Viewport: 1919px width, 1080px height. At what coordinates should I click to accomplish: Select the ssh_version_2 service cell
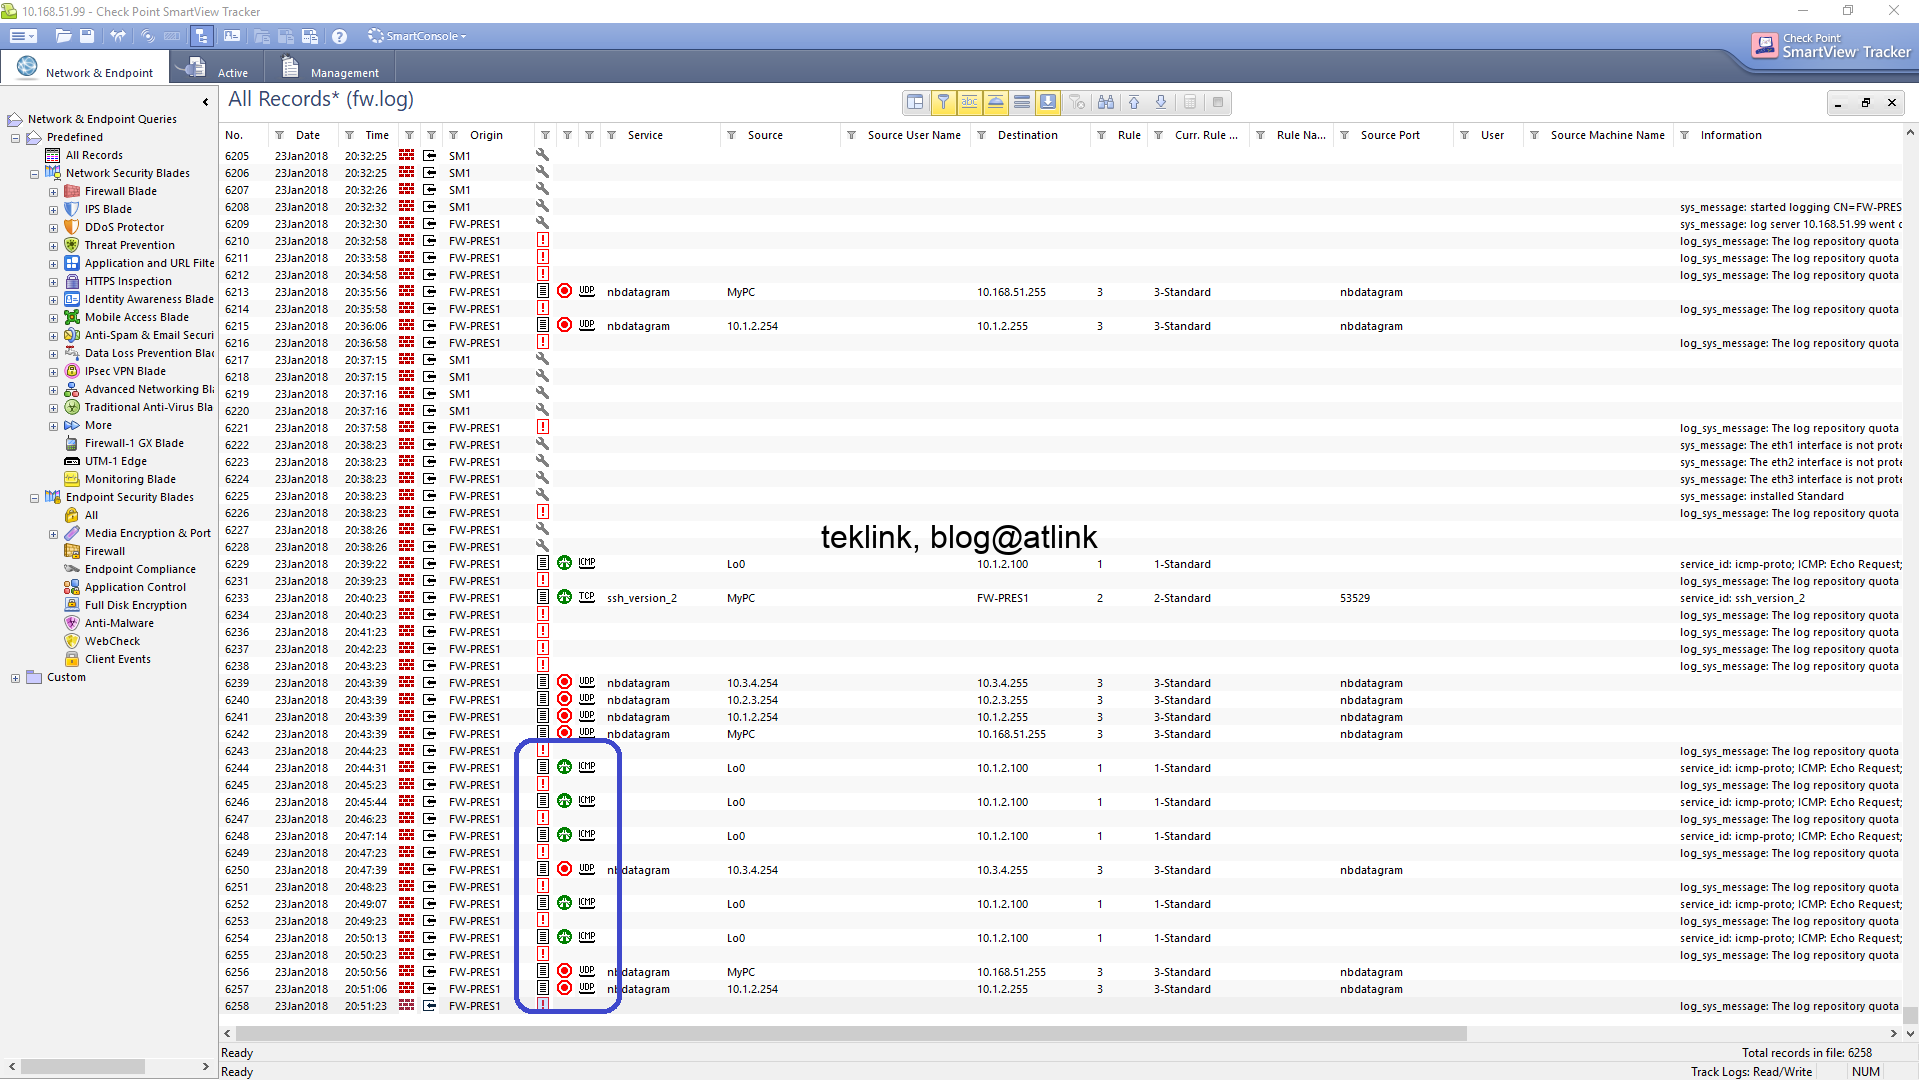[x=642, y=598]
